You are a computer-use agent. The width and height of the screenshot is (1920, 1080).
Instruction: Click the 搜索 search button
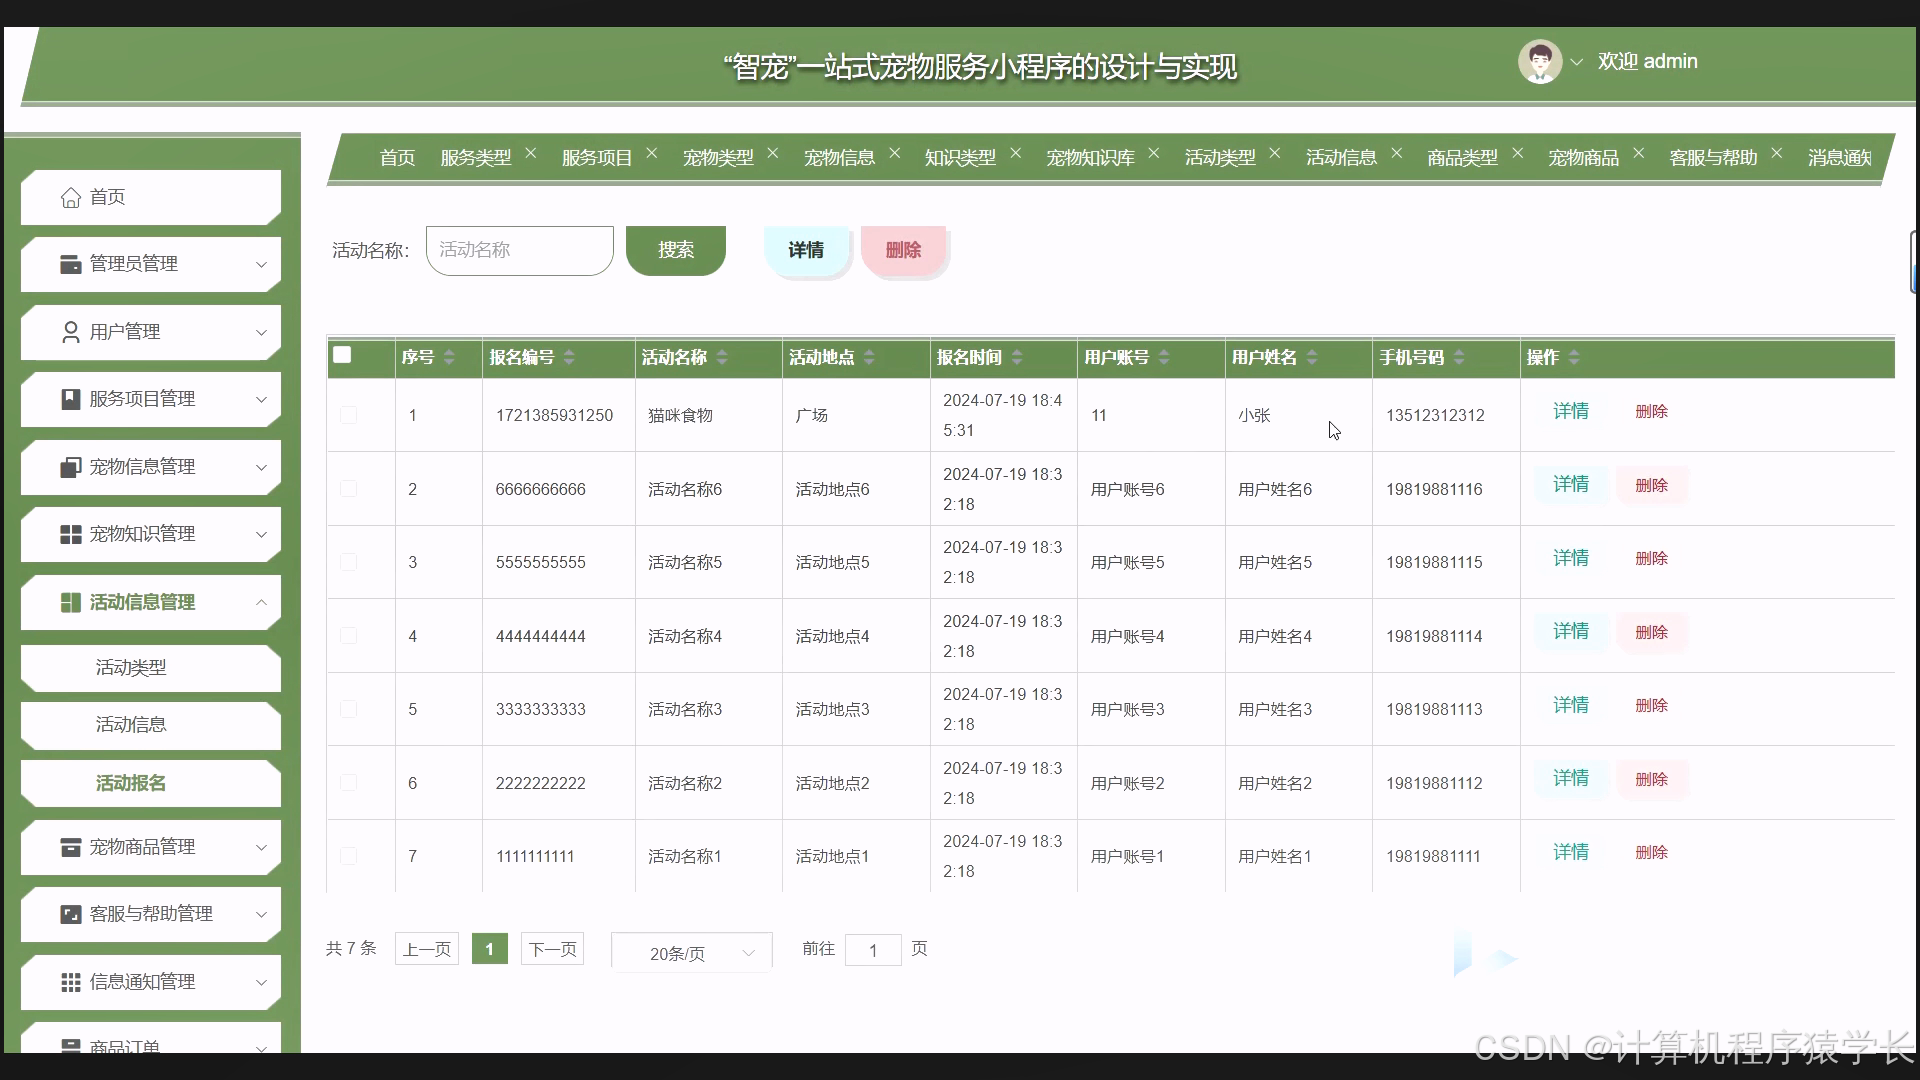pos(676,250)
